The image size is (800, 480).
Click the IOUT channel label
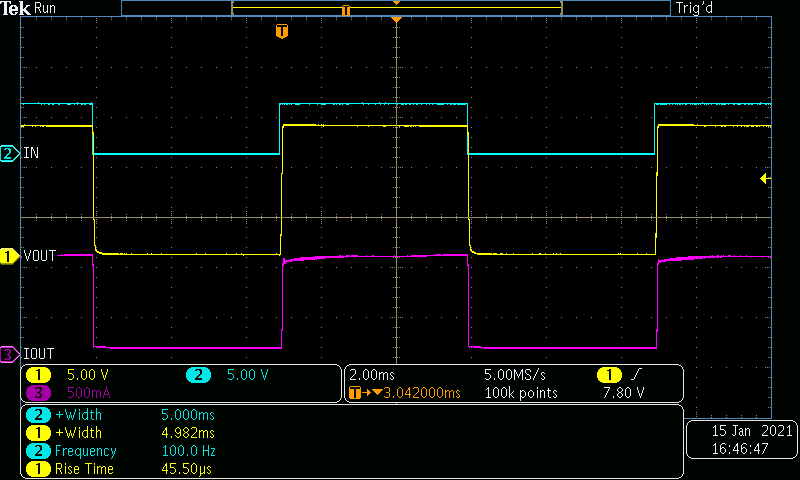tap(39, 354)
